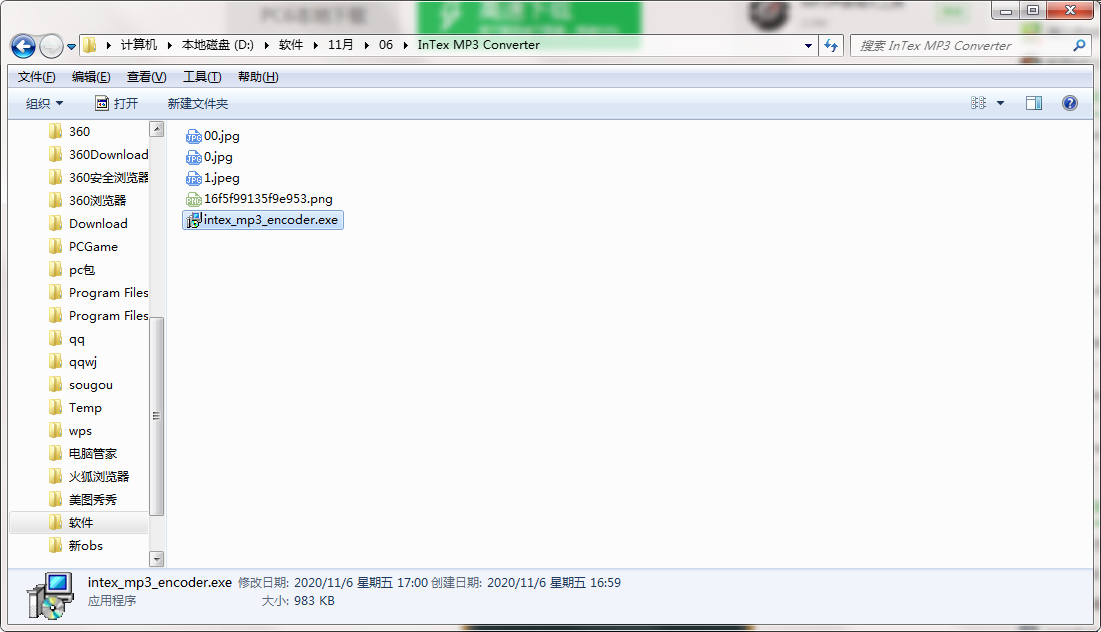The image size is (1101, 632).
Task: Click the change view icon
Action: coord(978,103)
